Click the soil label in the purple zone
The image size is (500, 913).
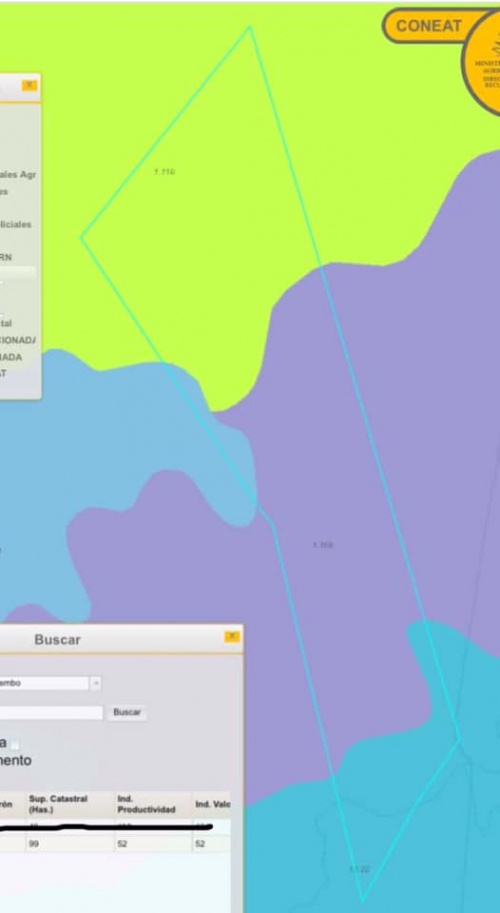coord(323,545)
